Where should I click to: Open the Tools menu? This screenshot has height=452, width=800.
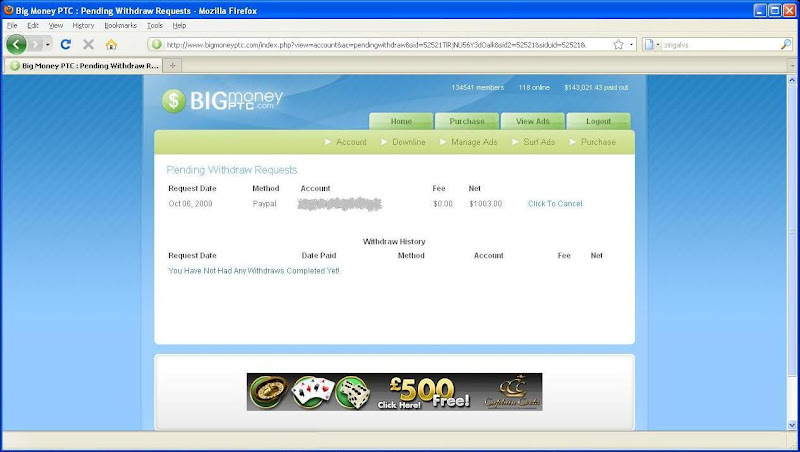tap(155, 25)
